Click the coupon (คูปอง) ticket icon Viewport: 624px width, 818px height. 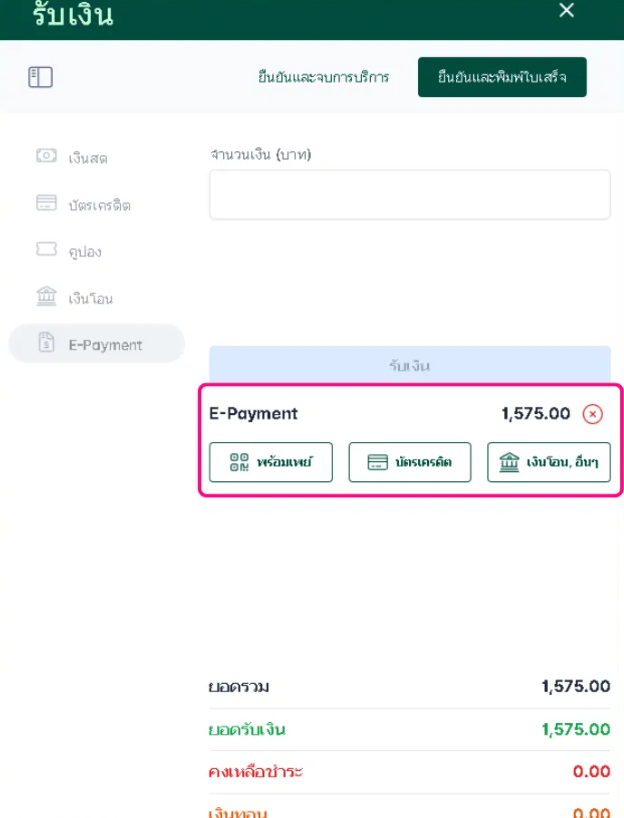(46, 250)
